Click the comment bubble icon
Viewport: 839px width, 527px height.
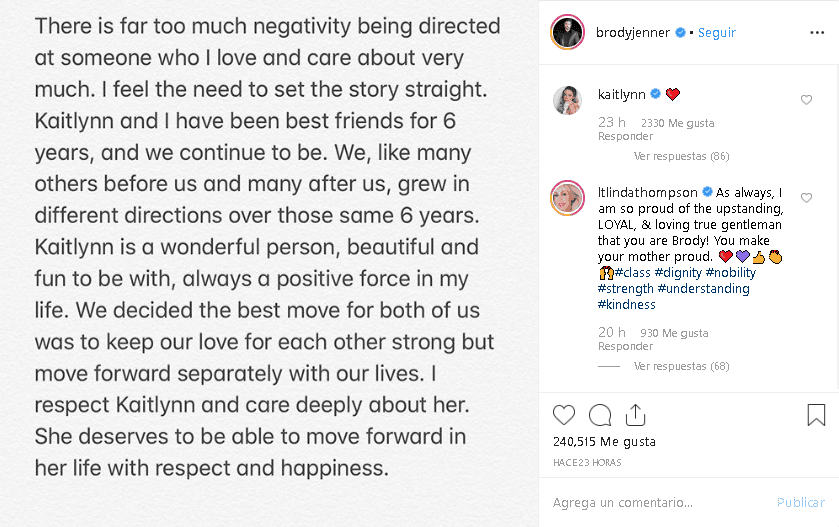600,415
